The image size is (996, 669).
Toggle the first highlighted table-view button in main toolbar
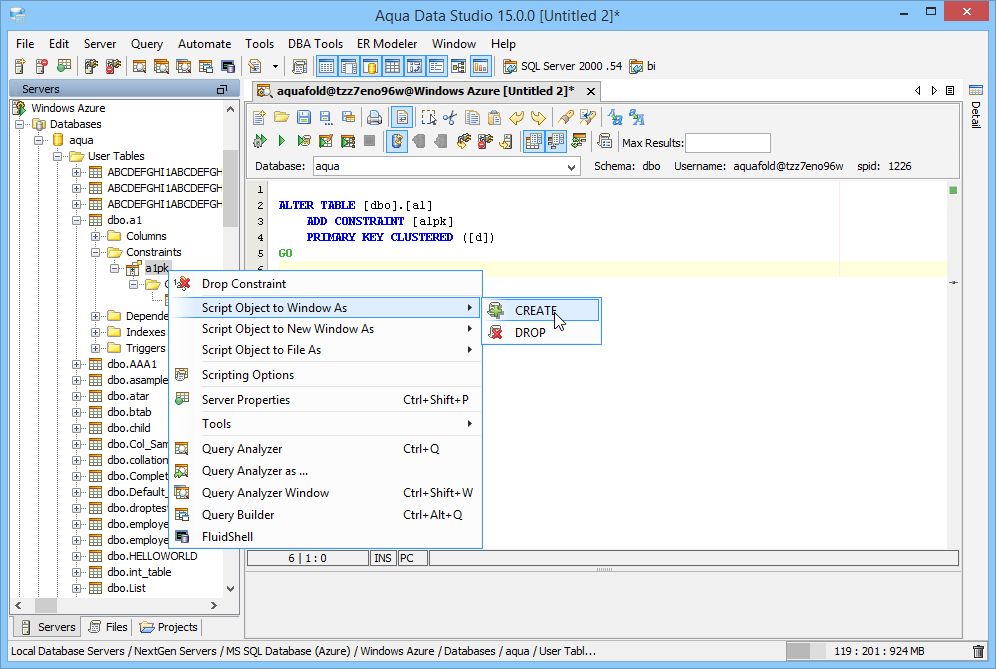(x=326, y=66)
